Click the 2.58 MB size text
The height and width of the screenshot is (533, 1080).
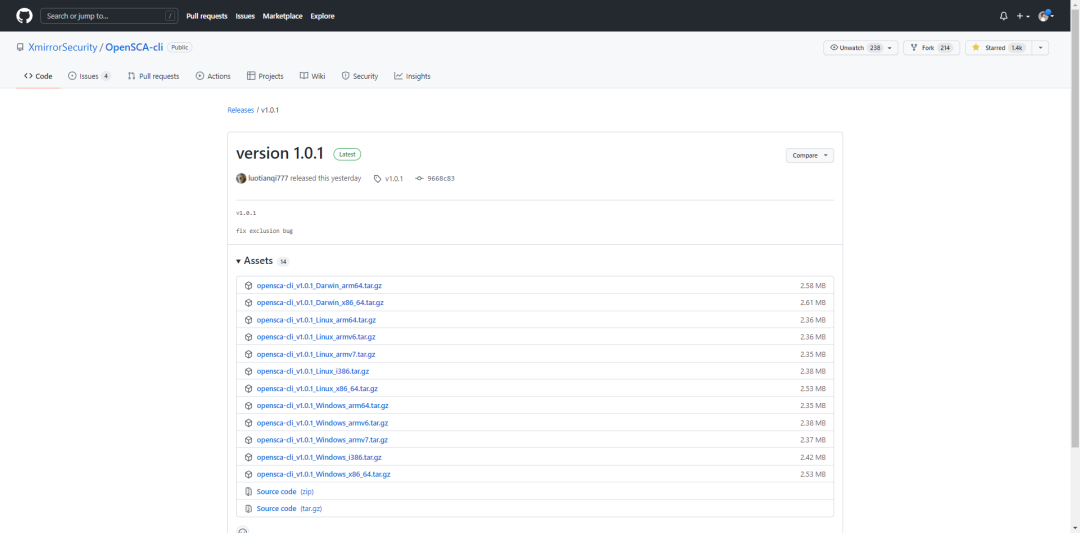(x=813, y=285)
